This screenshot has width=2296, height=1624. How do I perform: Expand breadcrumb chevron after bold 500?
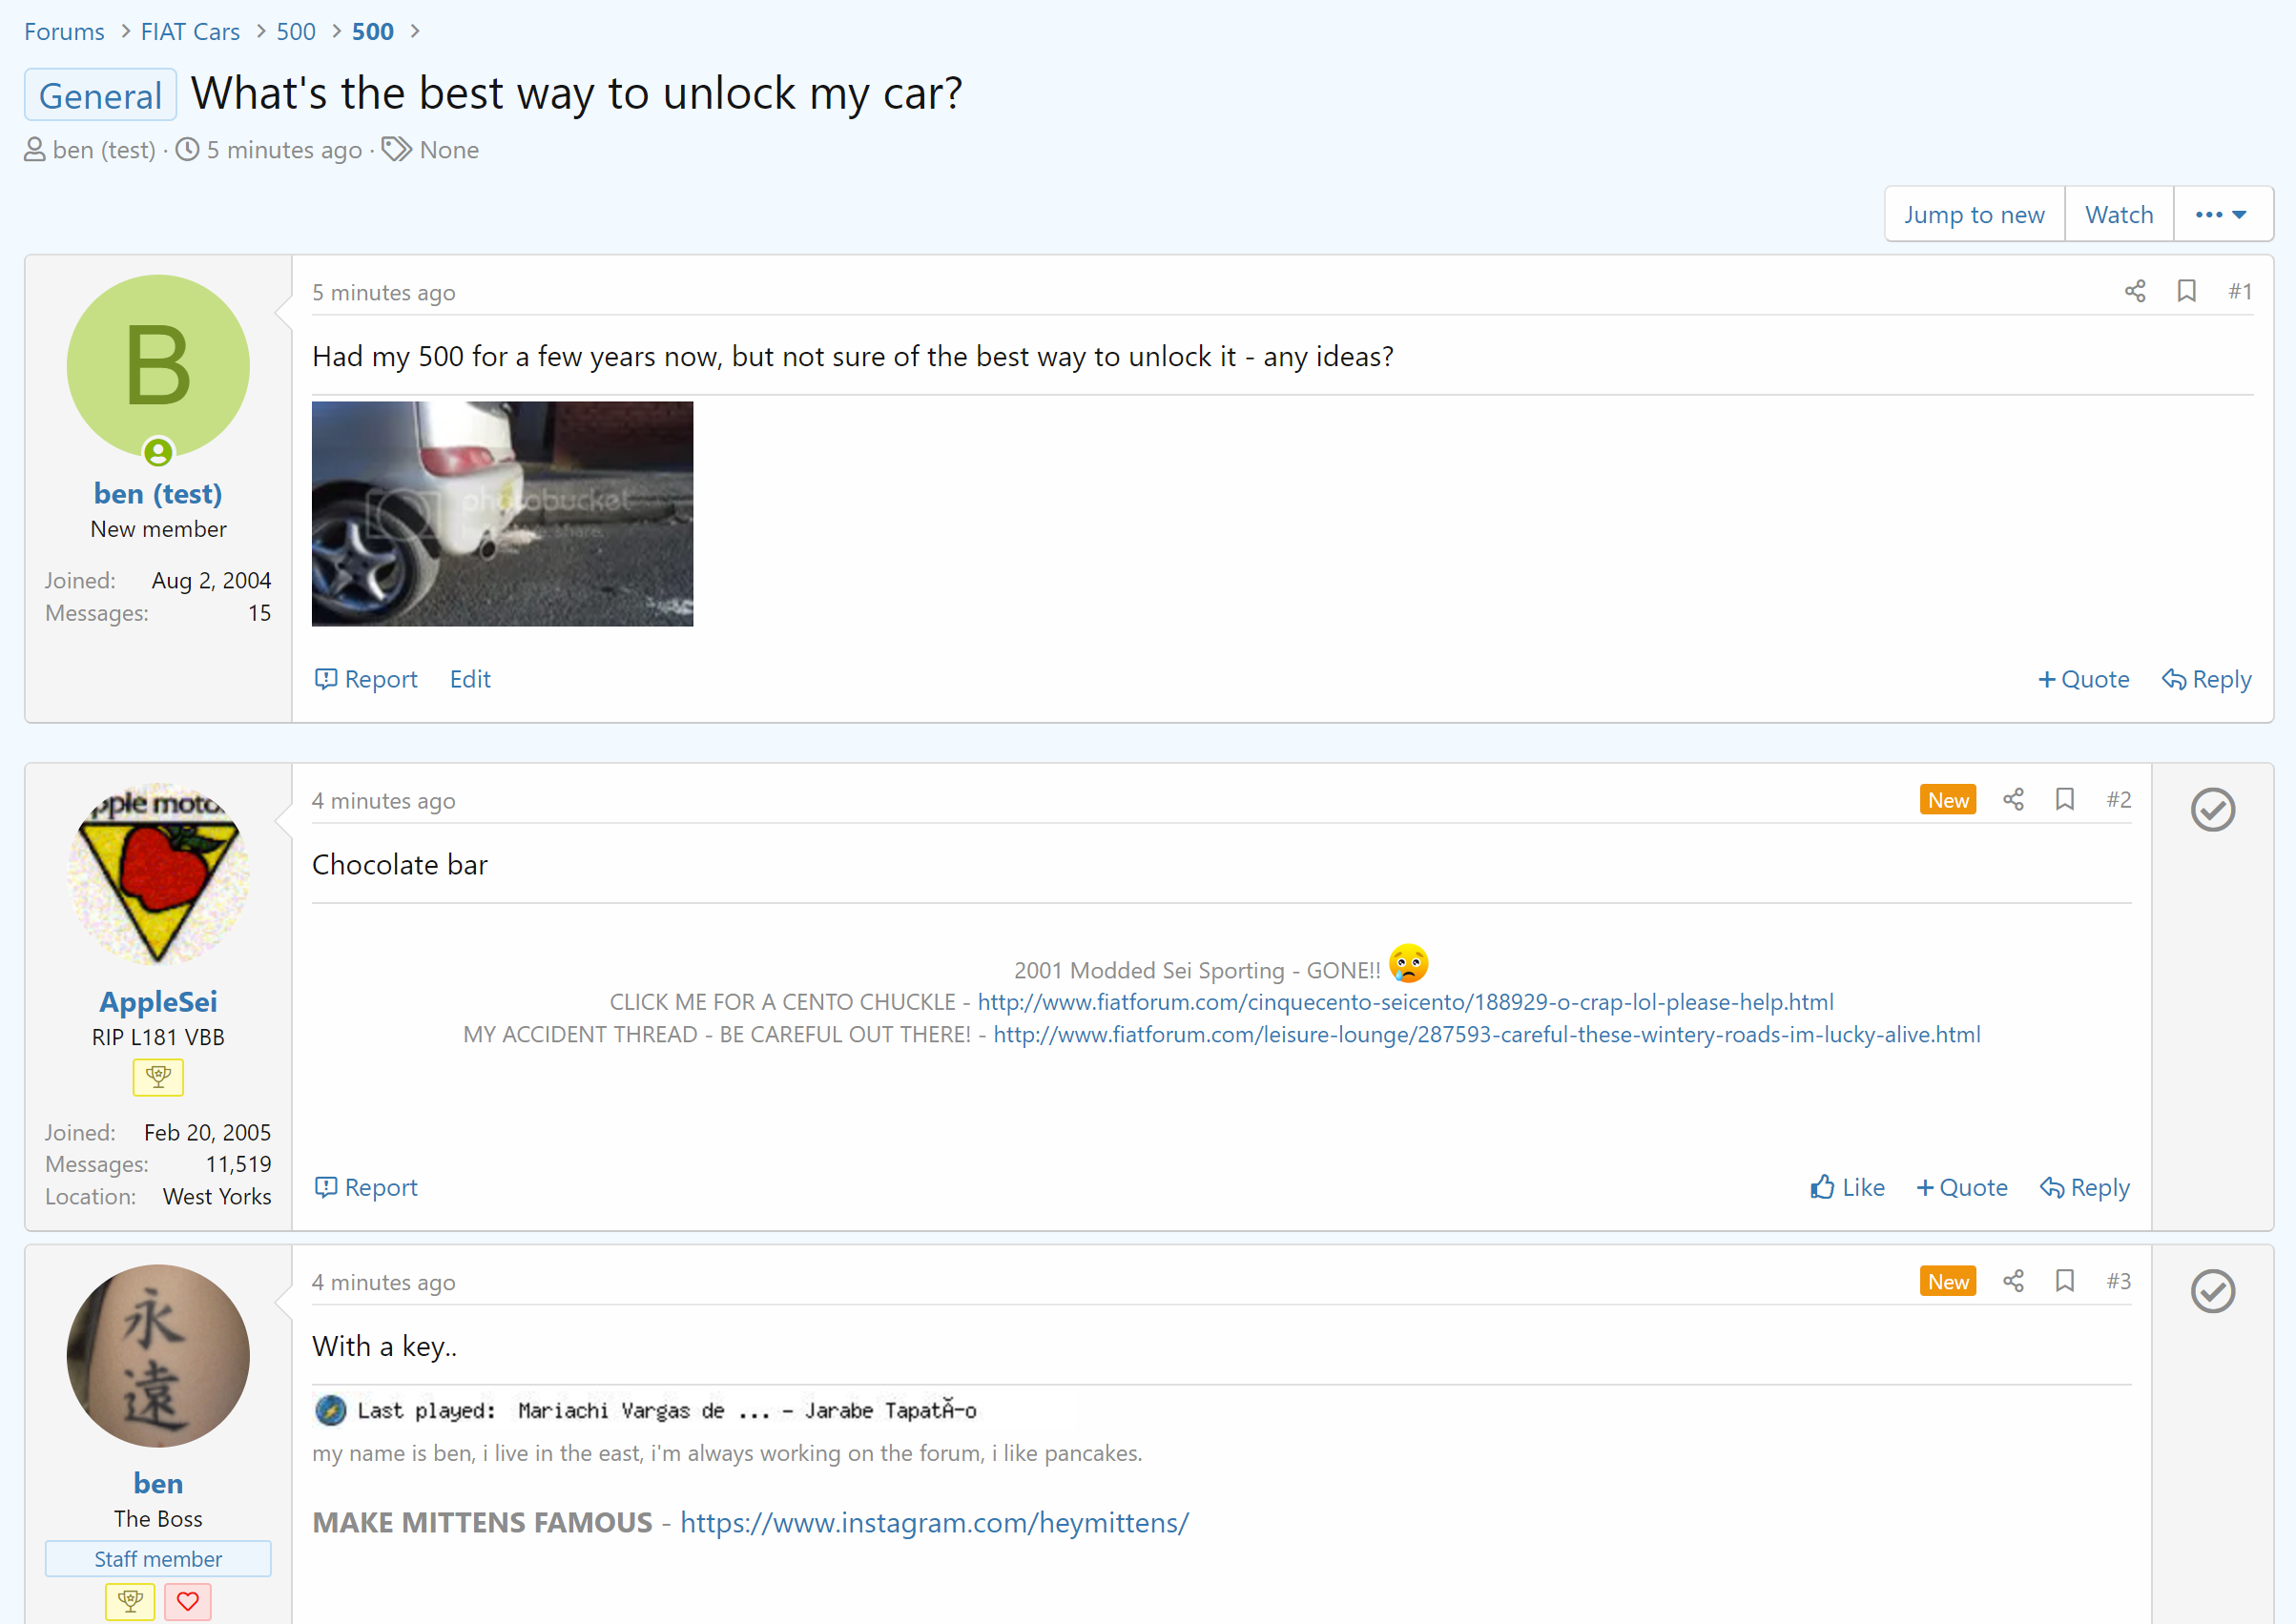pyautogui.click(x=415, y=31)
